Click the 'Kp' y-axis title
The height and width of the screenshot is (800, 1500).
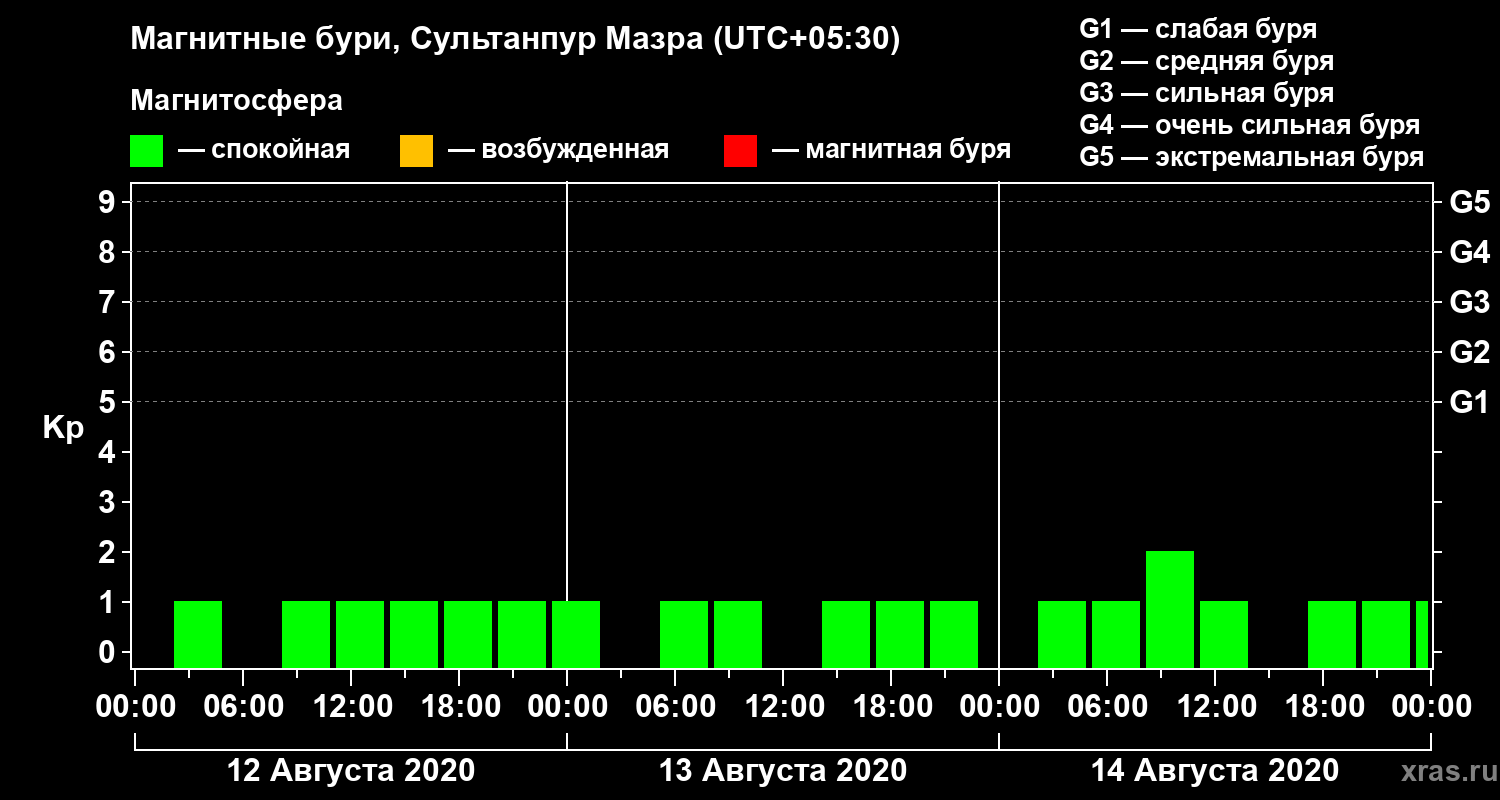(x=63, y=427)
